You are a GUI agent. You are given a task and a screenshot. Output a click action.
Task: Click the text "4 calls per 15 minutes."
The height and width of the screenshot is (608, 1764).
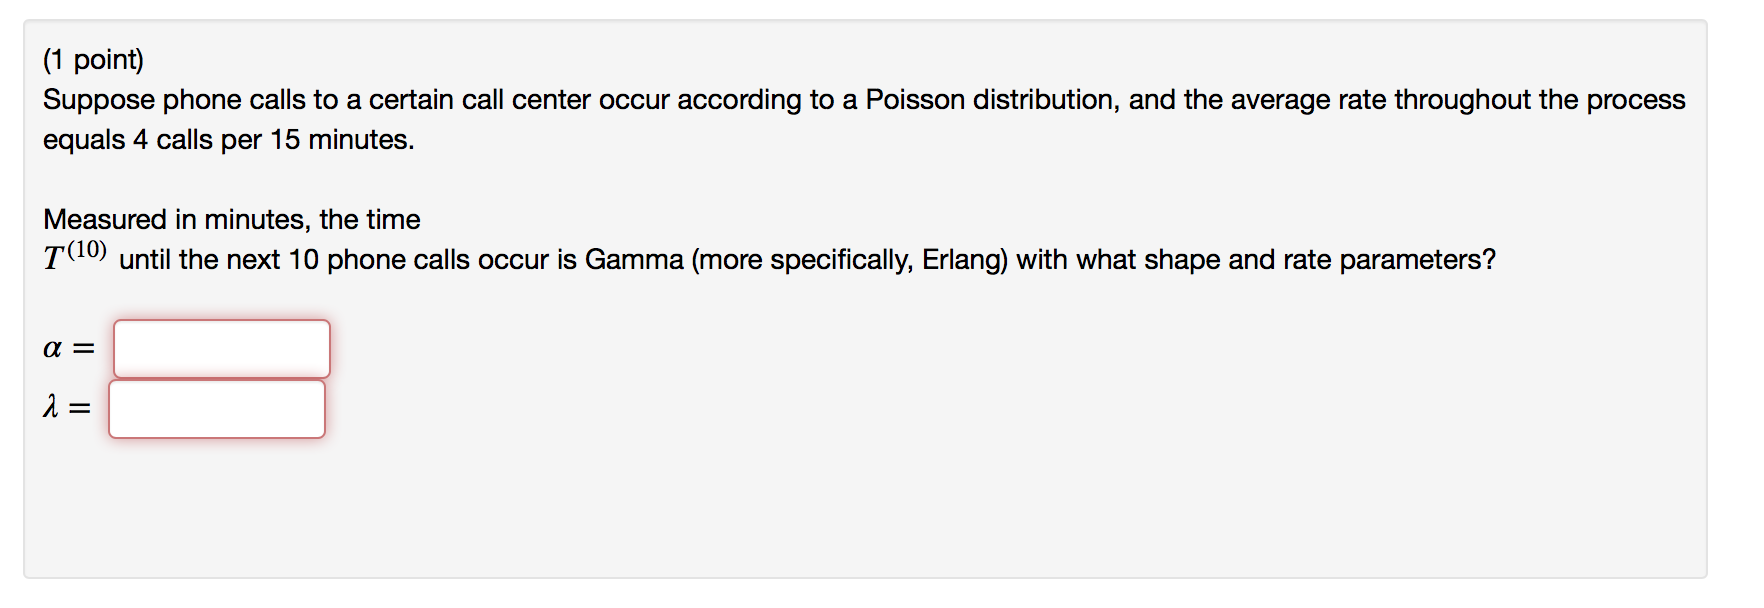pyautogui.click(x=273, y=140)
